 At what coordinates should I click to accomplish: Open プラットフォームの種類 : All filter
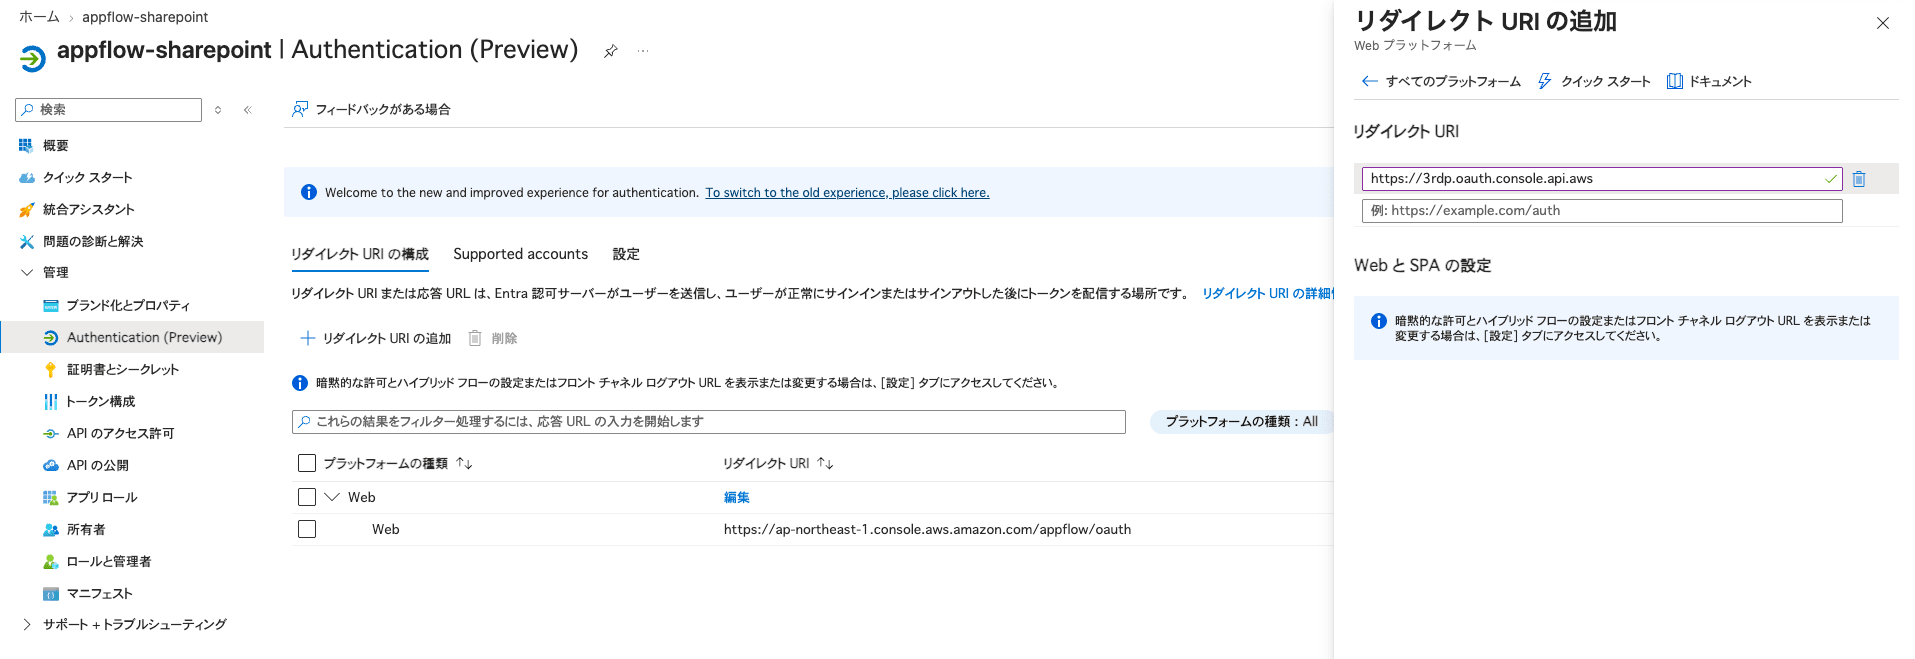pos(1241,422)
